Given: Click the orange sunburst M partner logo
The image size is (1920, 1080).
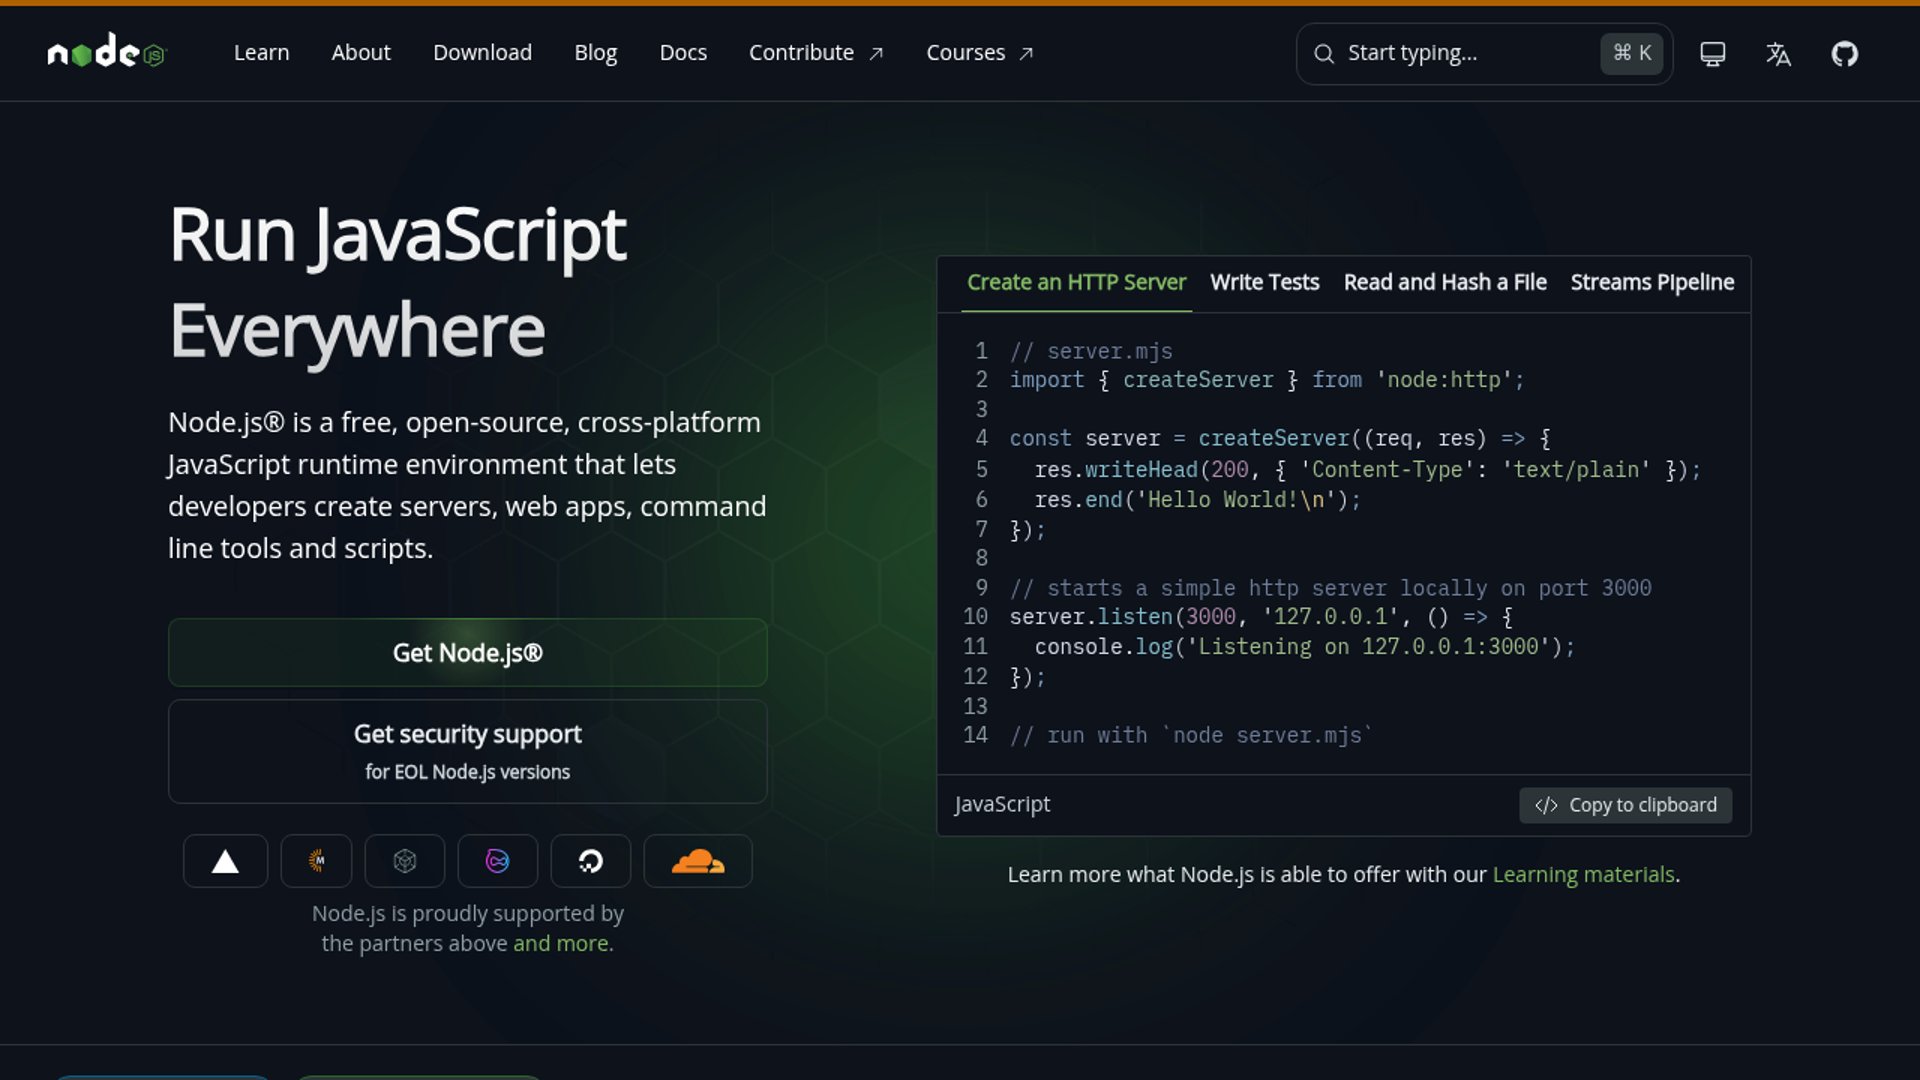Looking at the screenshot, I should [x=316, y=861].
